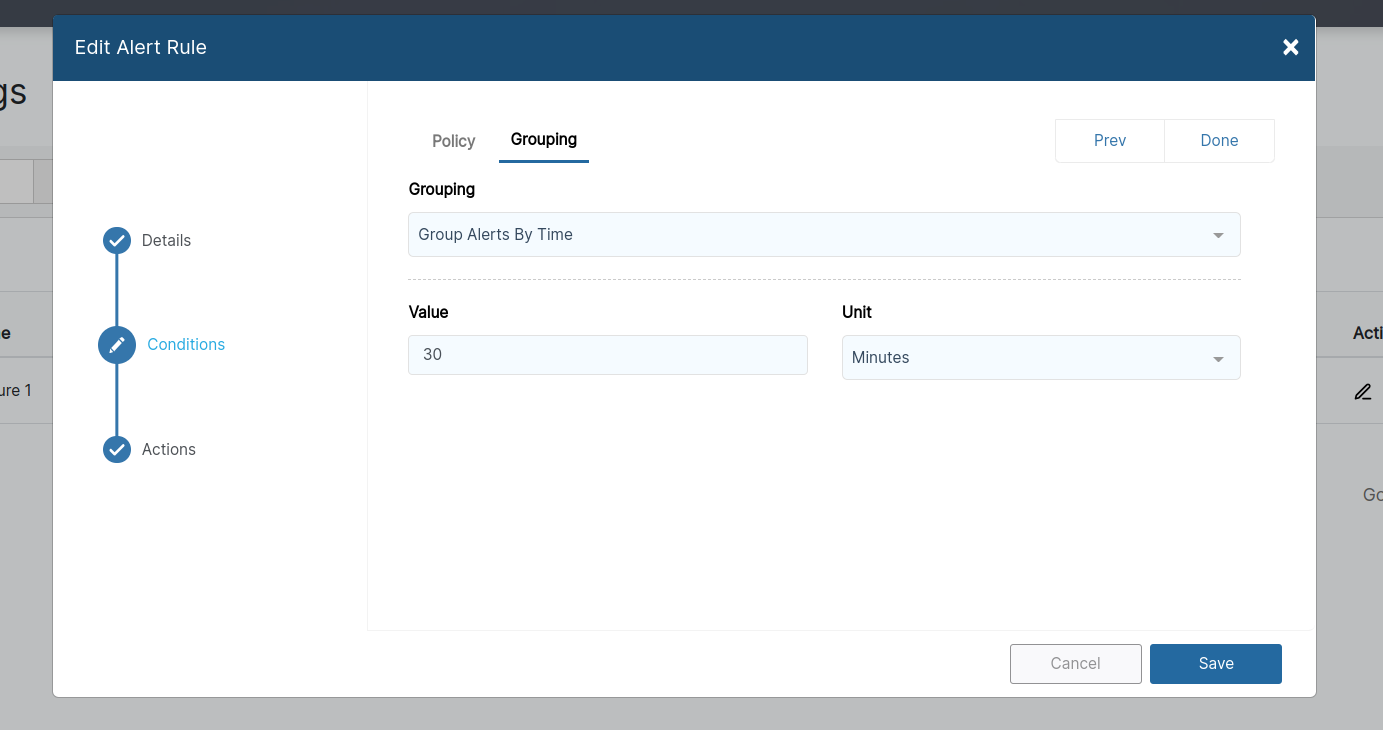Cancel the alert rule edits
Viewport: 1383px width, 730px height.
coord(1075,663)
